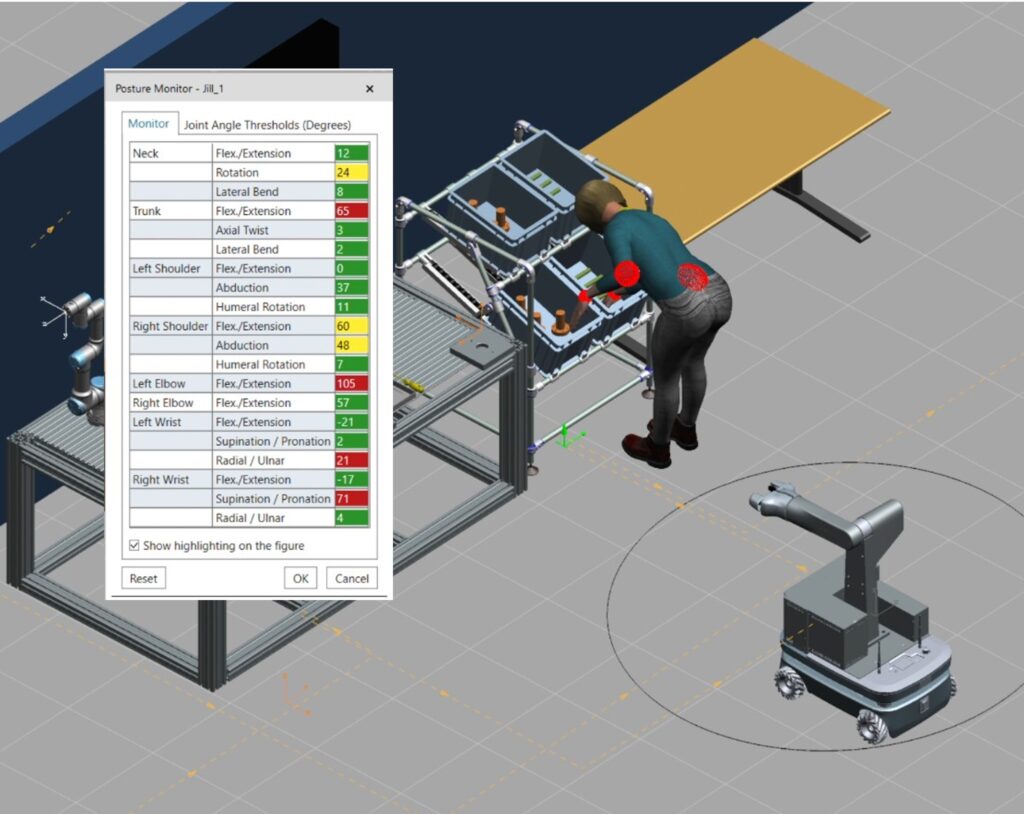Open the Joint Angle Thresholds (Degrees) tab
Image resolution: width=1024 pixels, height=814 pixels.
[x=267, y=125]
